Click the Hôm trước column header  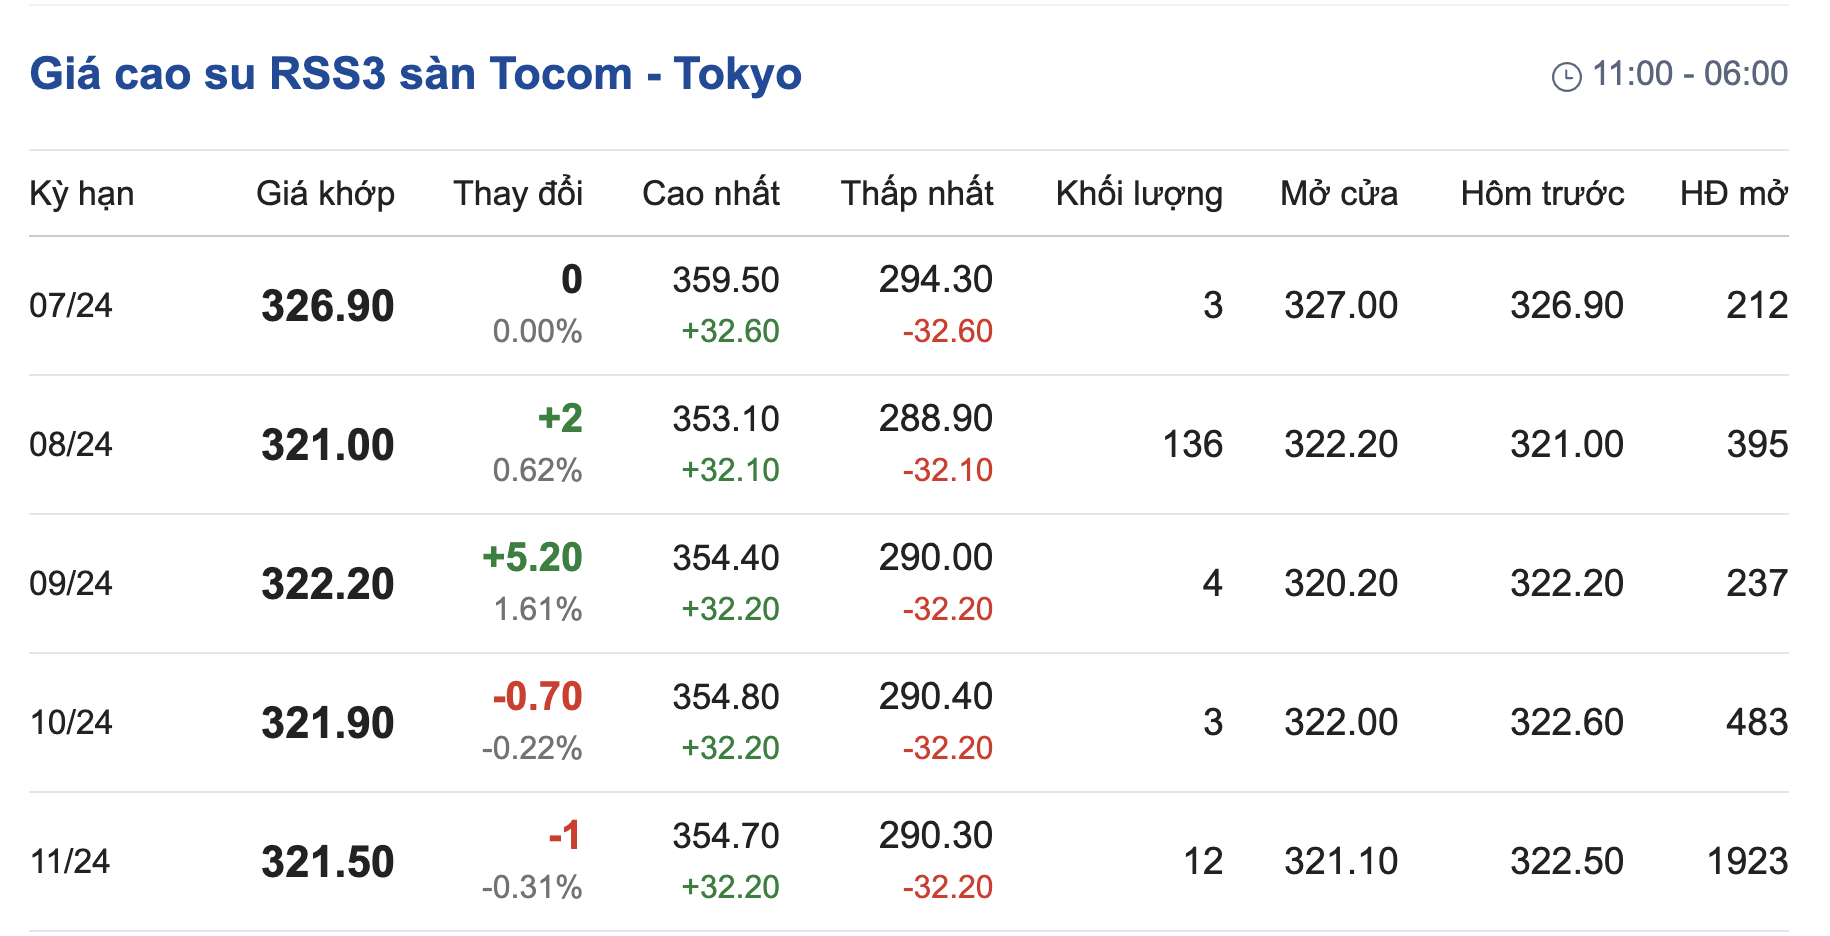click(x=1542, y=193)
